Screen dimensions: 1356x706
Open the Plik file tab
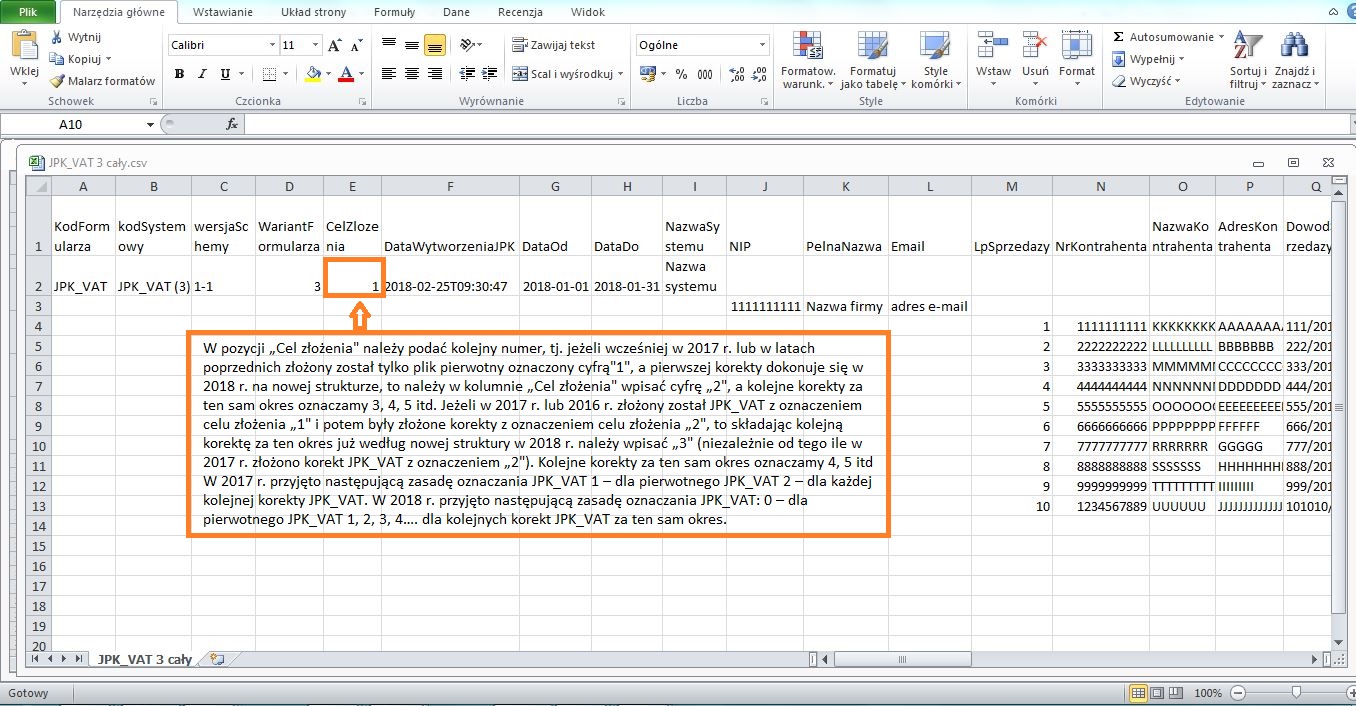coord(30,12)
